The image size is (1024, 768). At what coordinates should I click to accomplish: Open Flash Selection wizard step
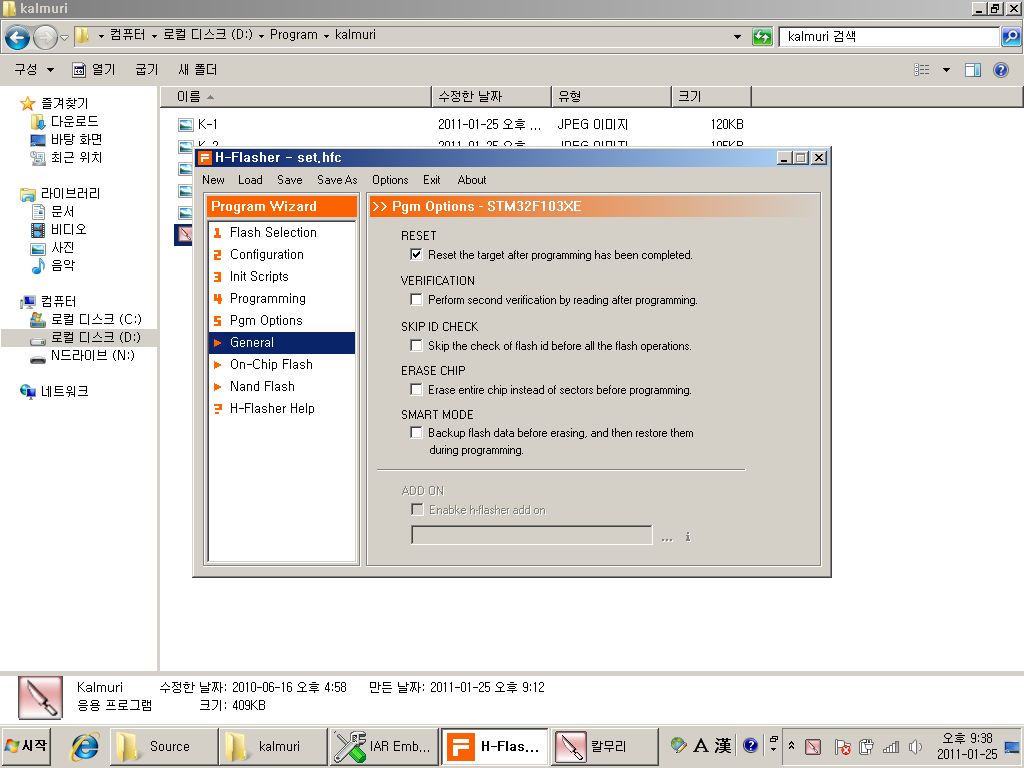click(x=272, y=232)
